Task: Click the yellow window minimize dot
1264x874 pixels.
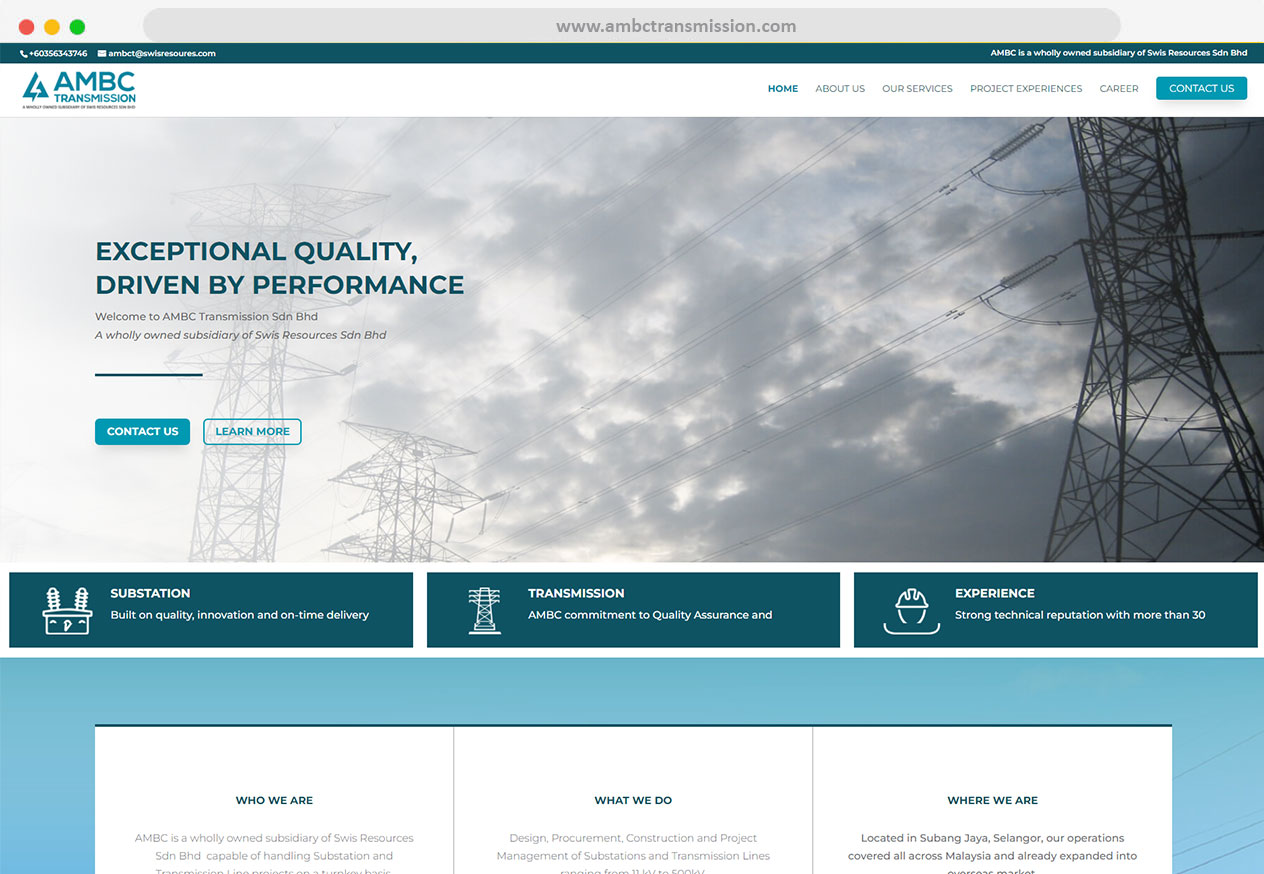Action: tap(52, 27)
